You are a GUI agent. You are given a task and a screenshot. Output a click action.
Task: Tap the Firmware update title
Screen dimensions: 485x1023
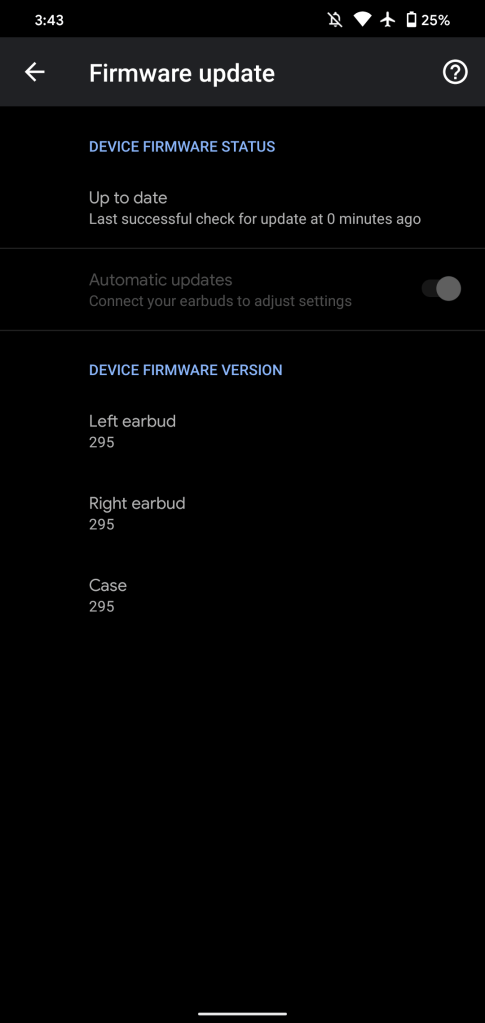coord(181,73)
